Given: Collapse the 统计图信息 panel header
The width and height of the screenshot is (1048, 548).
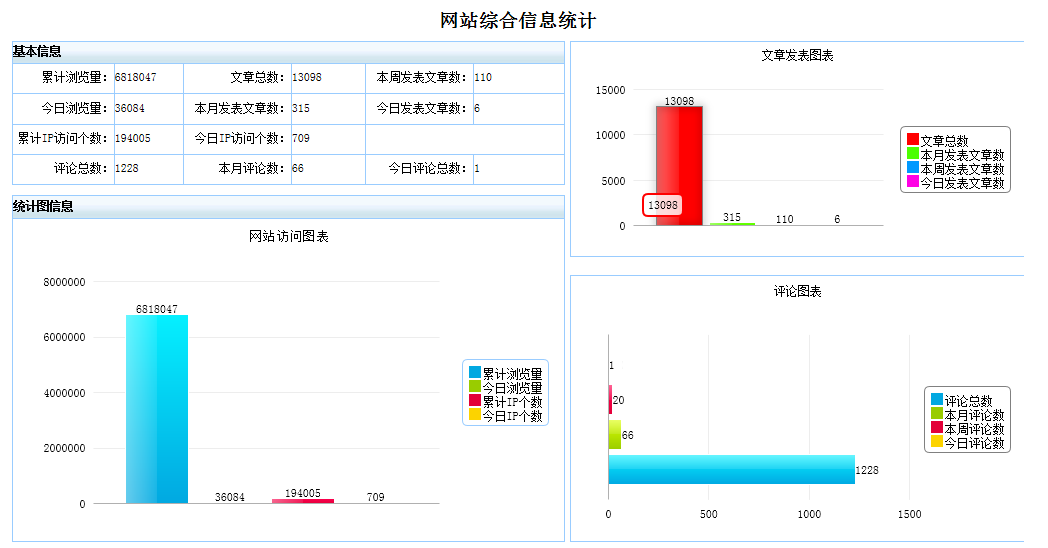Looking at the screenshot, I should click(288, 207).
